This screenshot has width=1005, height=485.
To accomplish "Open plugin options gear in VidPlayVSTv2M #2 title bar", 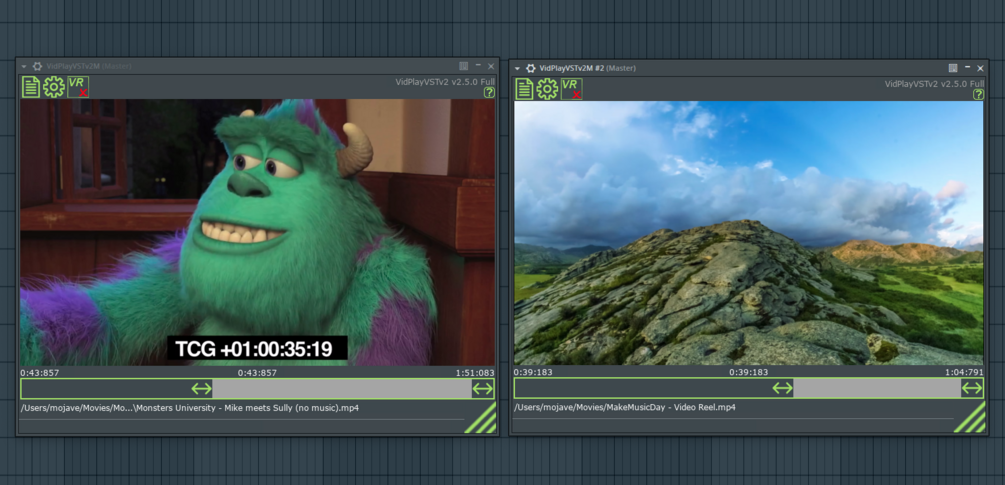I will click(530, 68).
